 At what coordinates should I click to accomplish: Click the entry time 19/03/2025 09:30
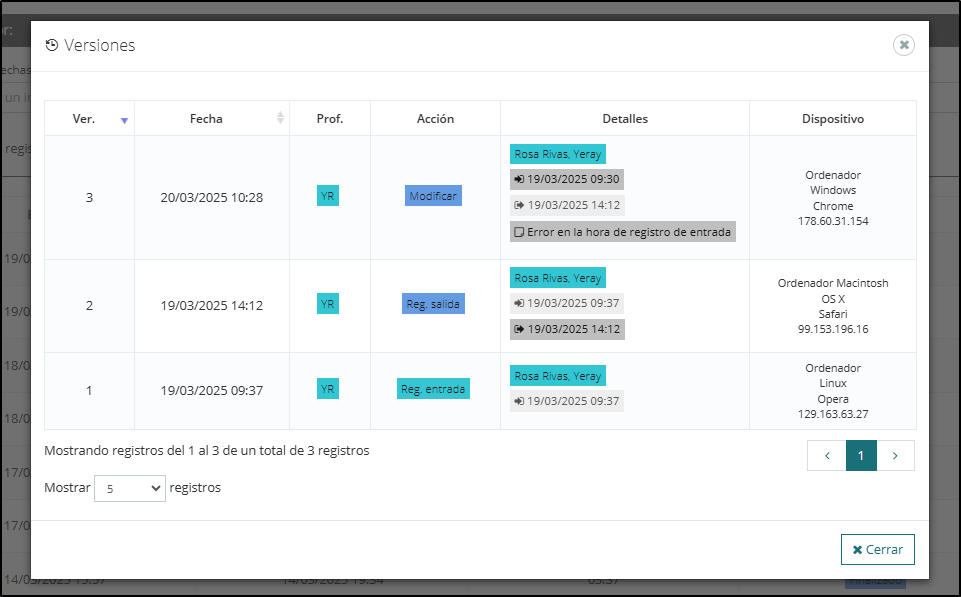click(567, 180)
